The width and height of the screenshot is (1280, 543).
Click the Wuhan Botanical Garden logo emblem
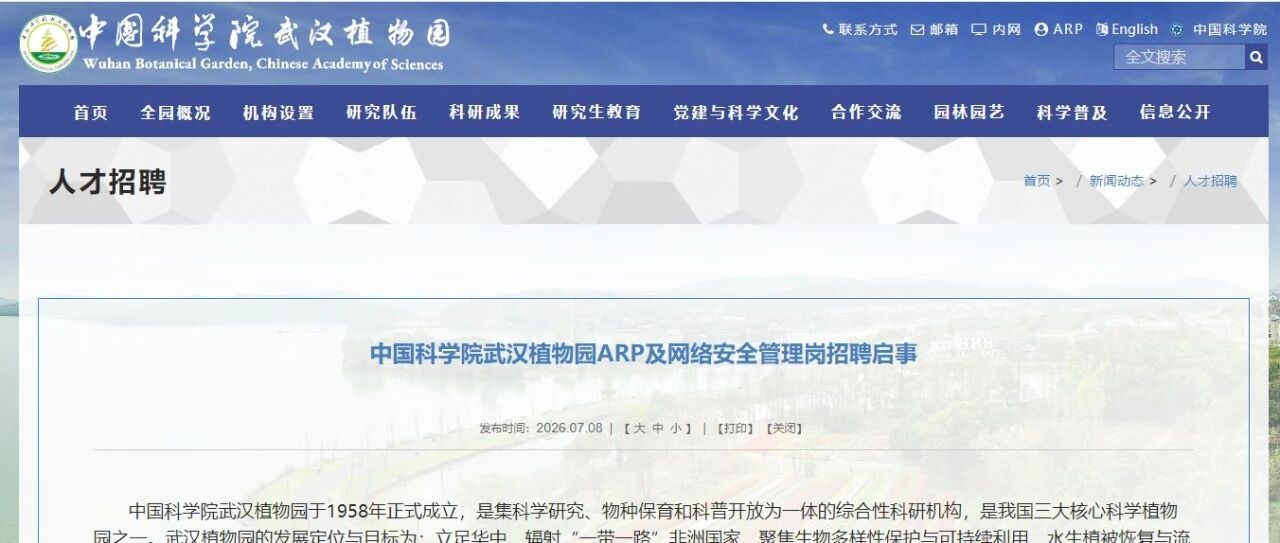[x=48, y=43]
